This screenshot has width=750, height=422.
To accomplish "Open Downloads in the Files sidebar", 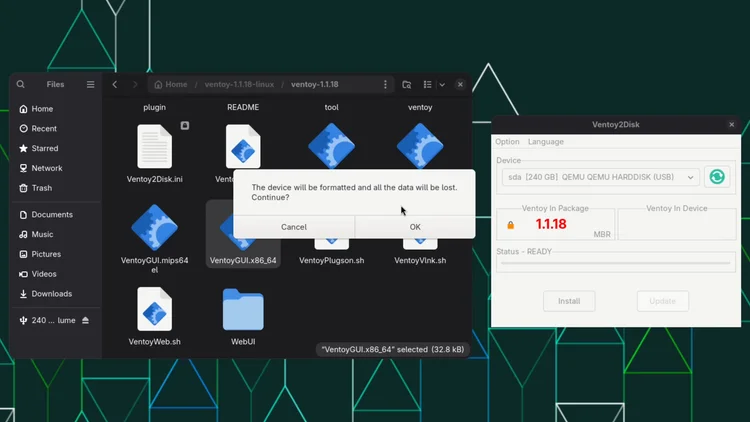I will 55,294.
